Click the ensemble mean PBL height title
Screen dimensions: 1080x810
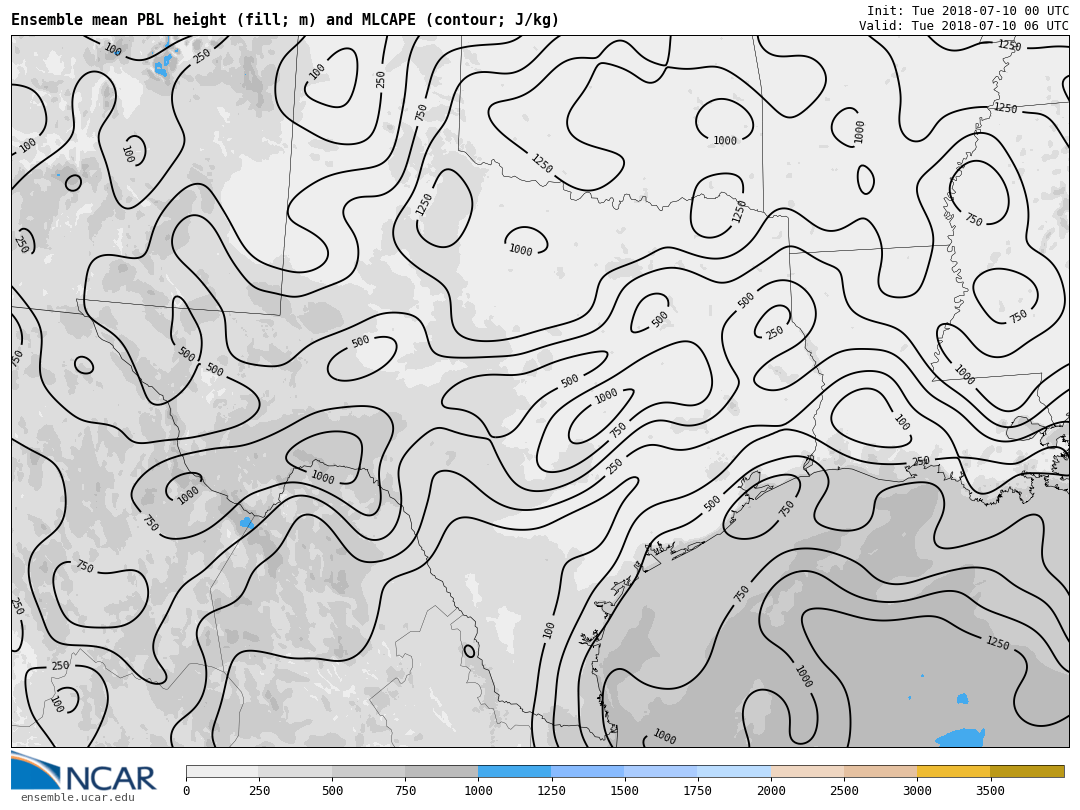285,20
